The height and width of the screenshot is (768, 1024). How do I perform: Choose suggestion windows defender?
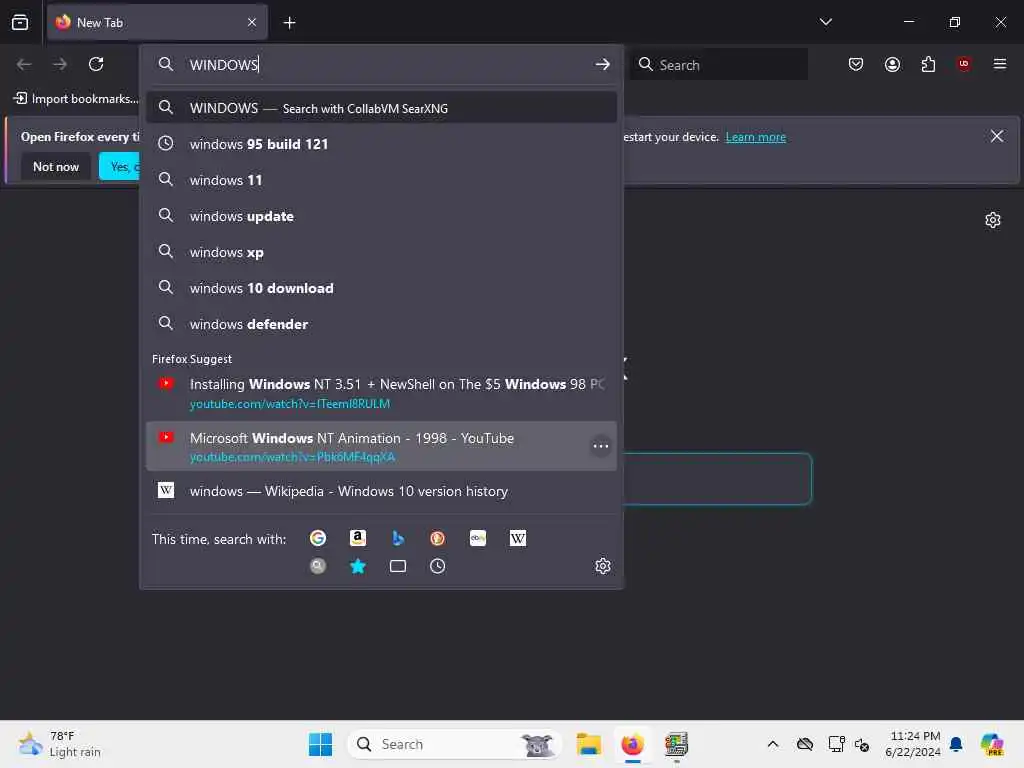pyautogui.click(x=381, y=324)
